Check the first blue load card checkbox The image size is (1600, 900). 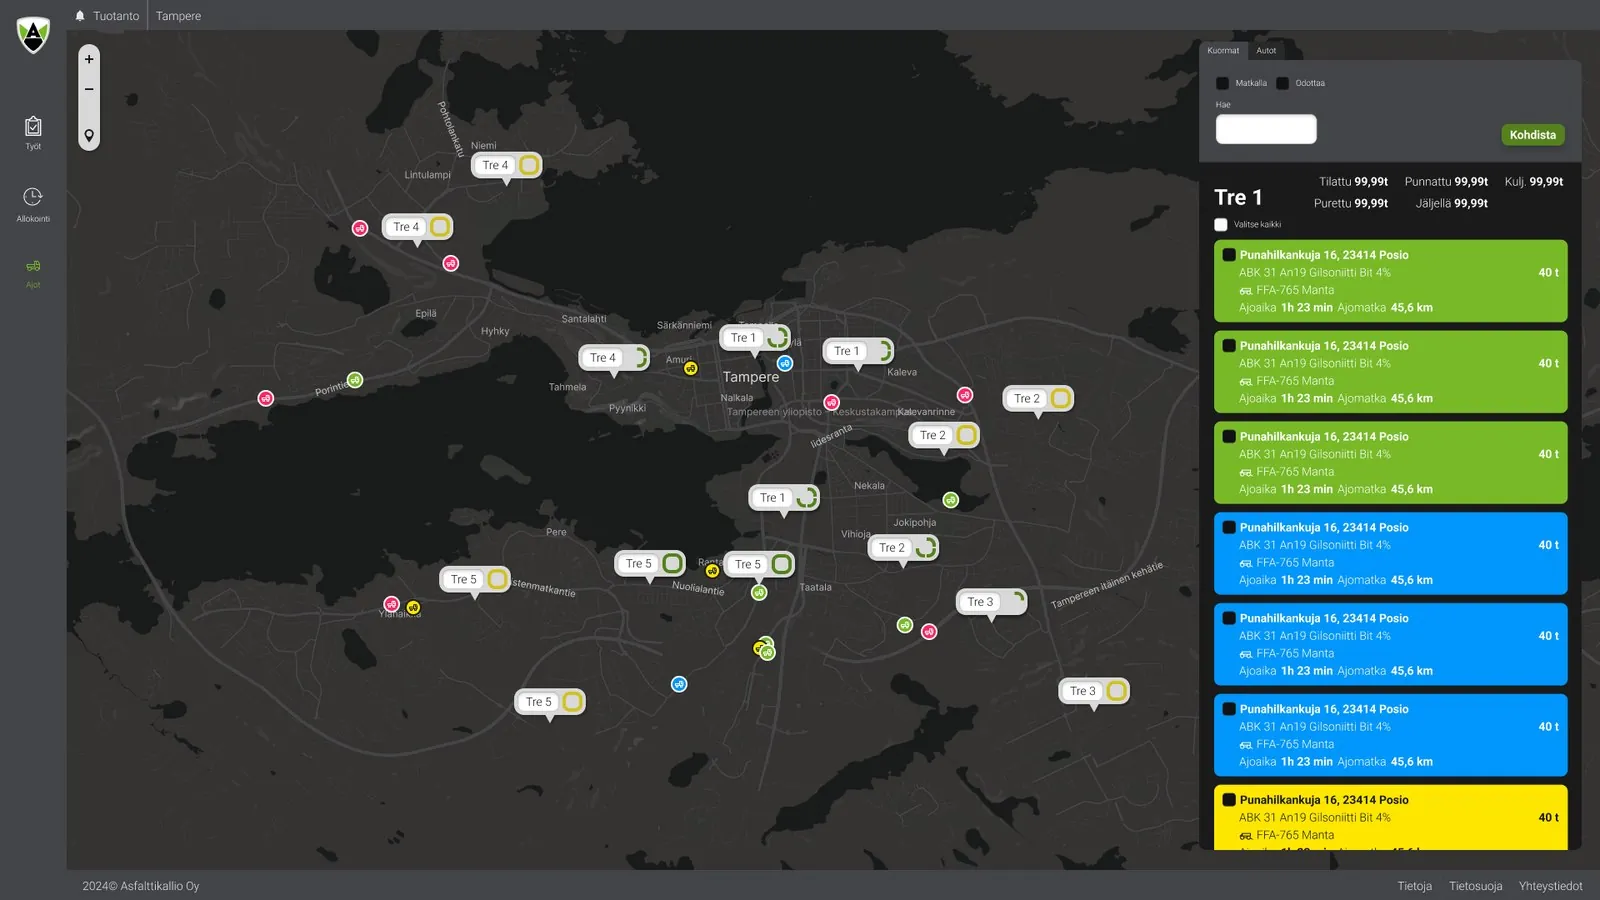(x=1229, y=528)
